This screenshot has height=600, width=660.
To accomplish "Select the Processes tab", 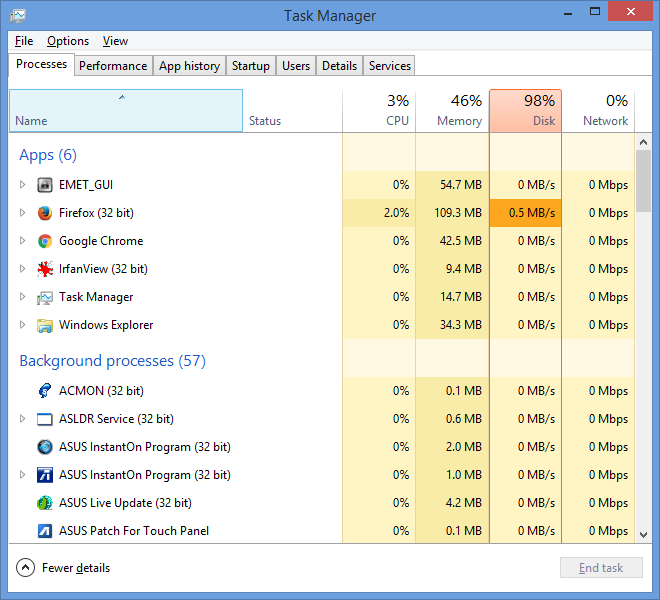I will [x=41, y=64].
